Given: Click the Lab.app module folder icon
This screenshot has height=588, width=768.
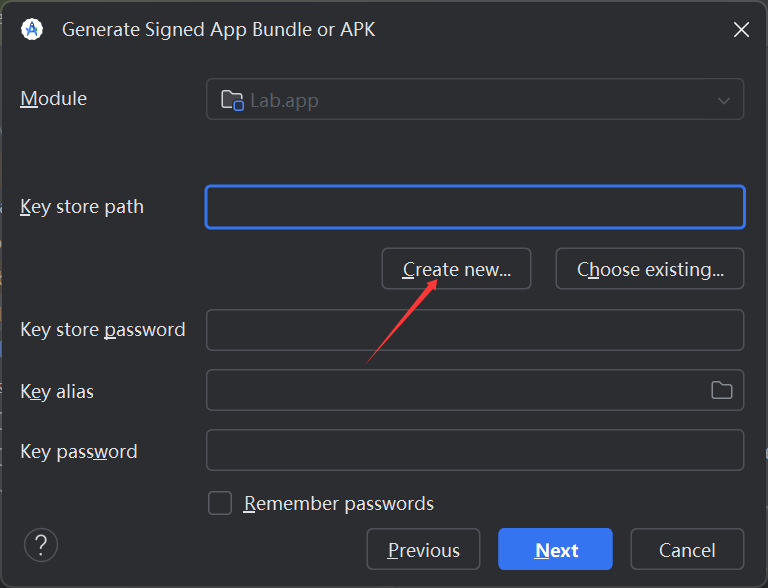Looking at the screenshot, I should click(x=232, y=100).
